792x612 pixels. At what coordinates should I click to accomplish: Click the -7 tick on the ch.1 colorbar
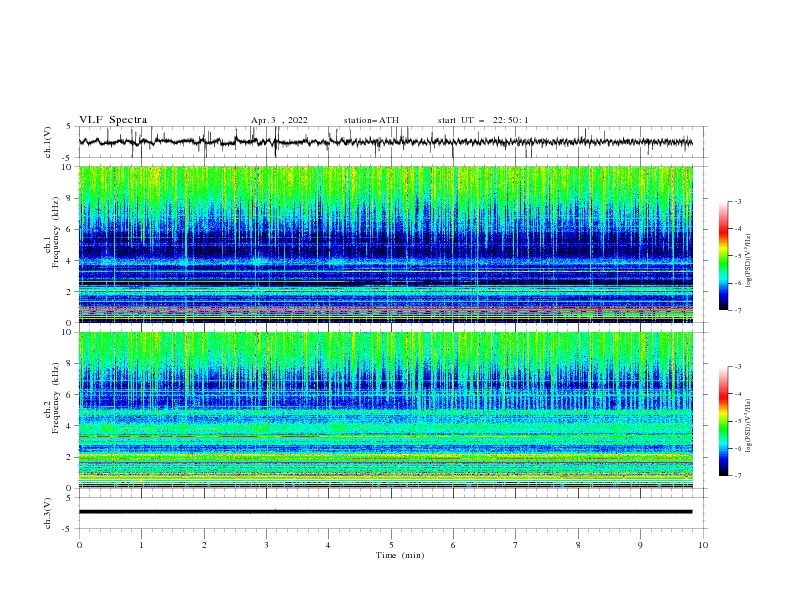737,310
